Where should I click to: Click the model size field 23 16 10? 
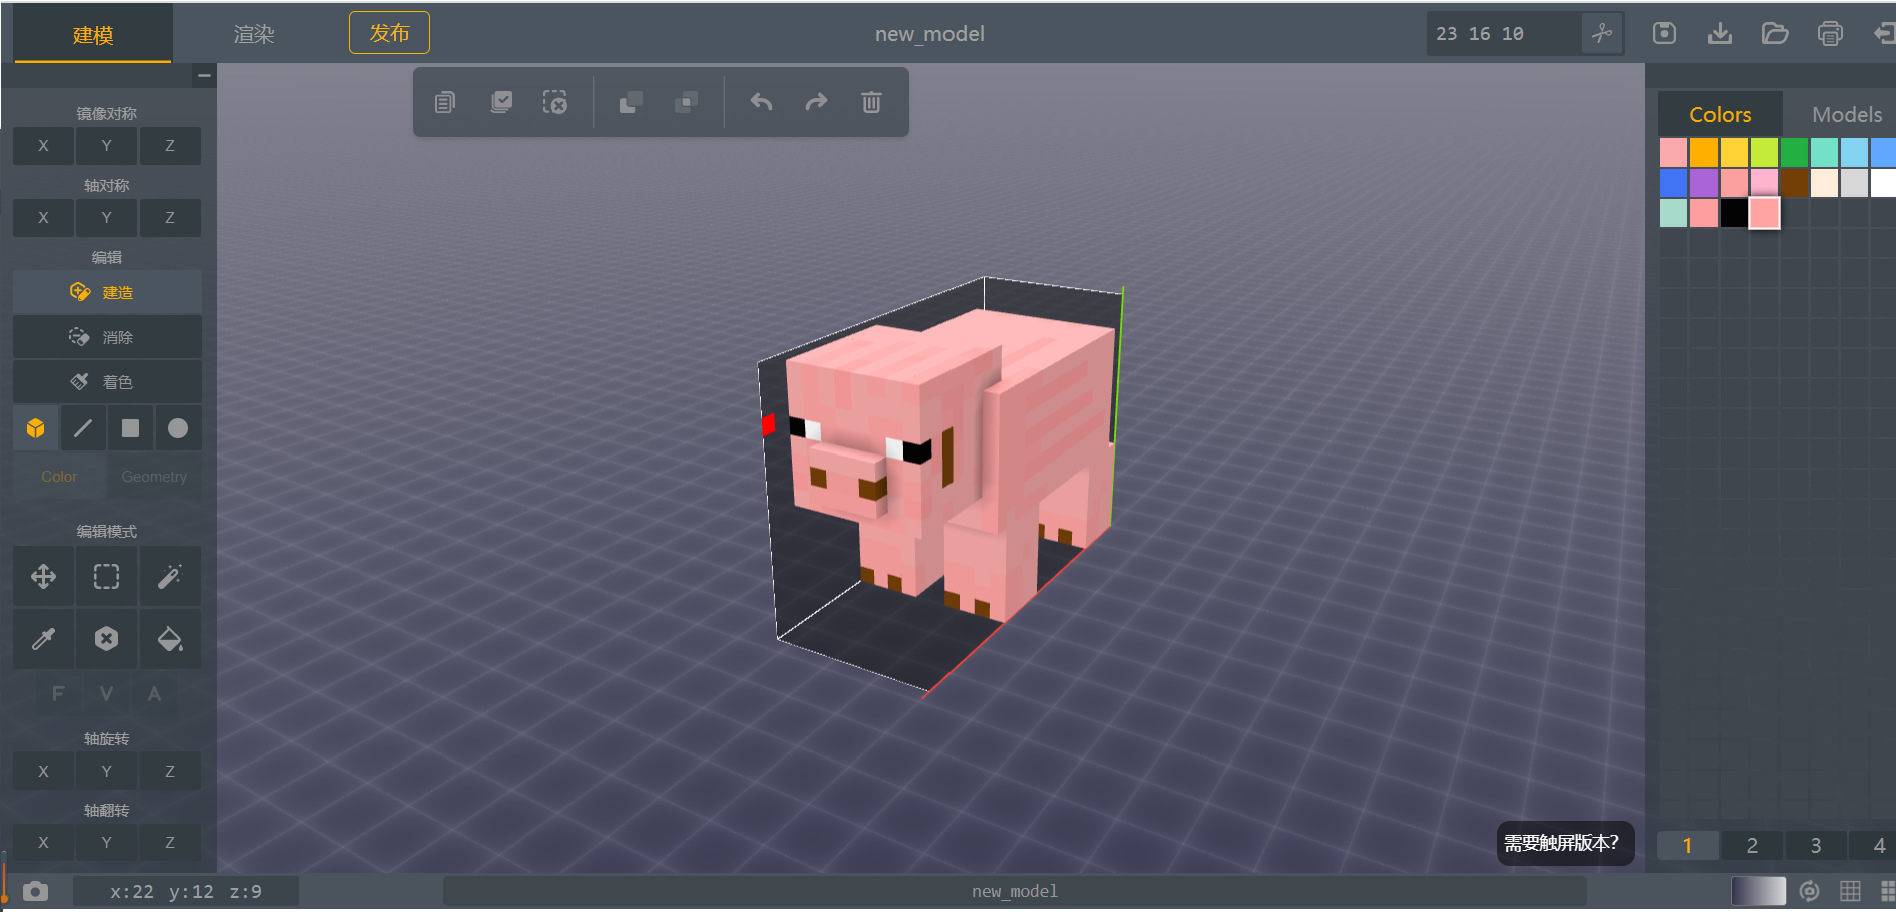pos(1504,33)
